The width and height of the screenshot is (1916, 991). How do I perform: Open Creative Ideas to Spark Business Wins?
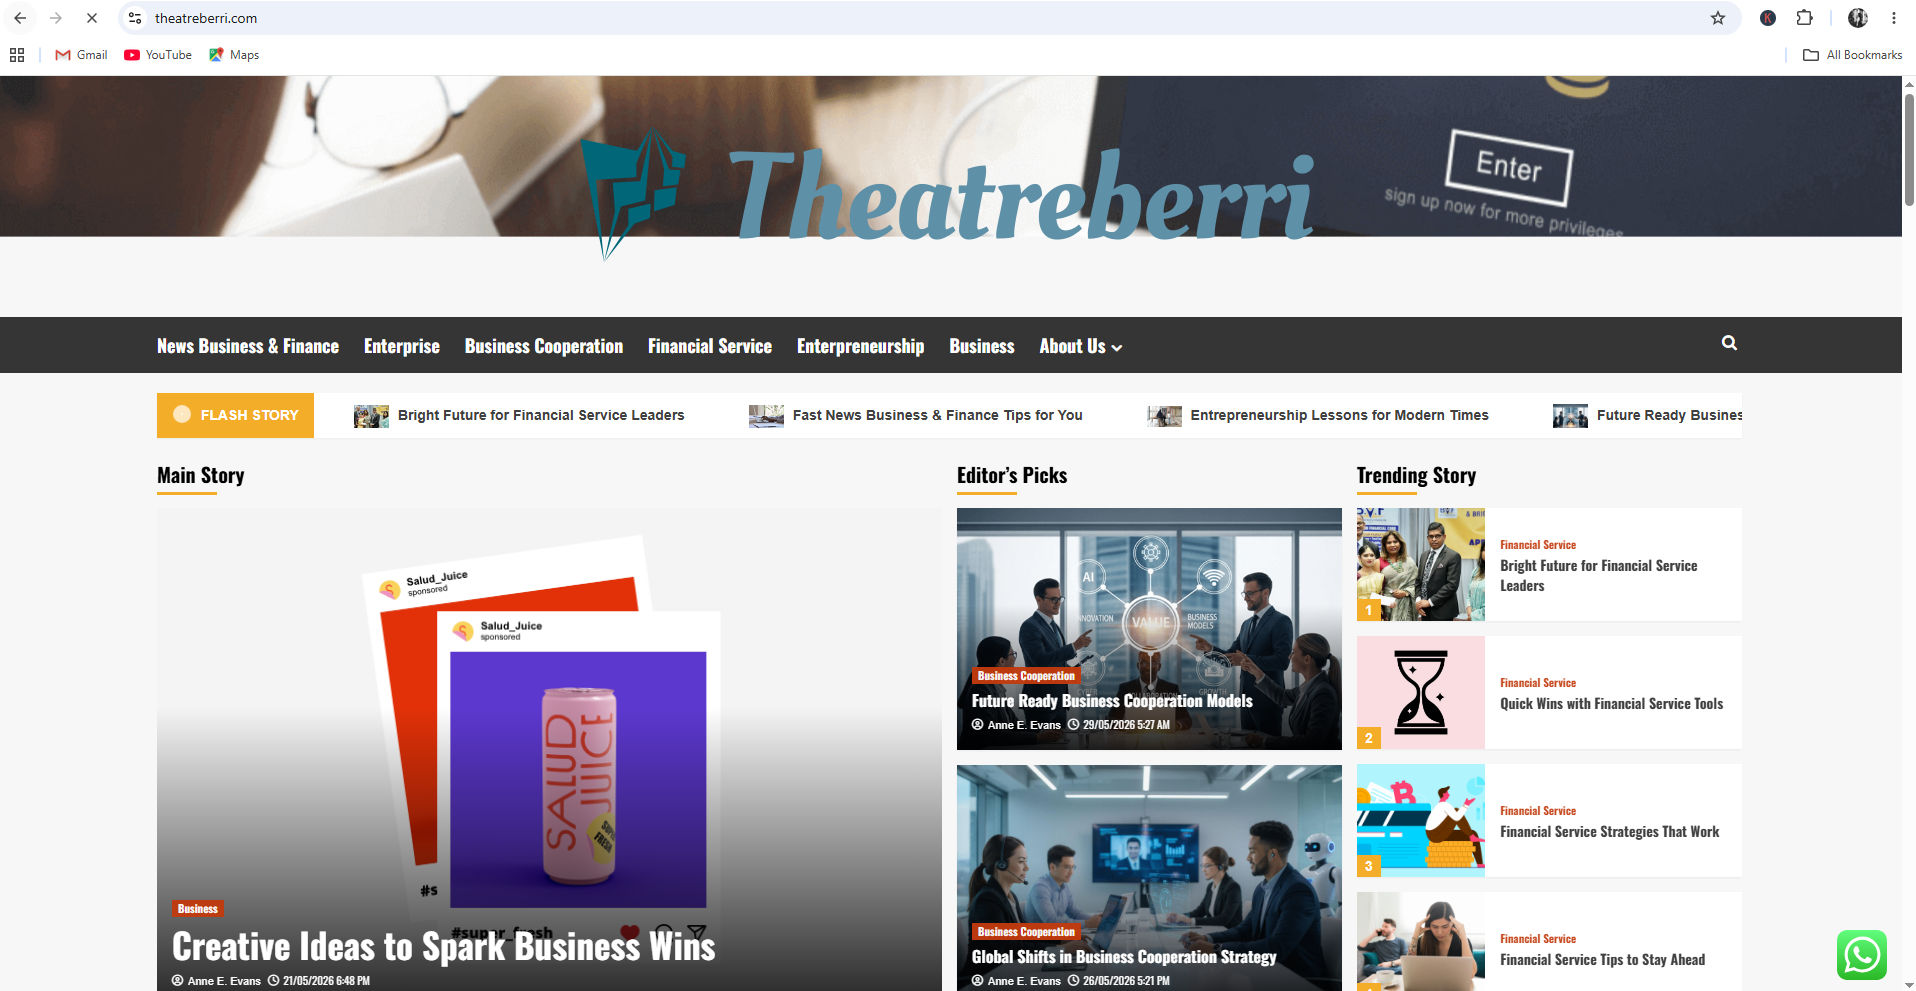pyautogui.click(x=443, y=946)
